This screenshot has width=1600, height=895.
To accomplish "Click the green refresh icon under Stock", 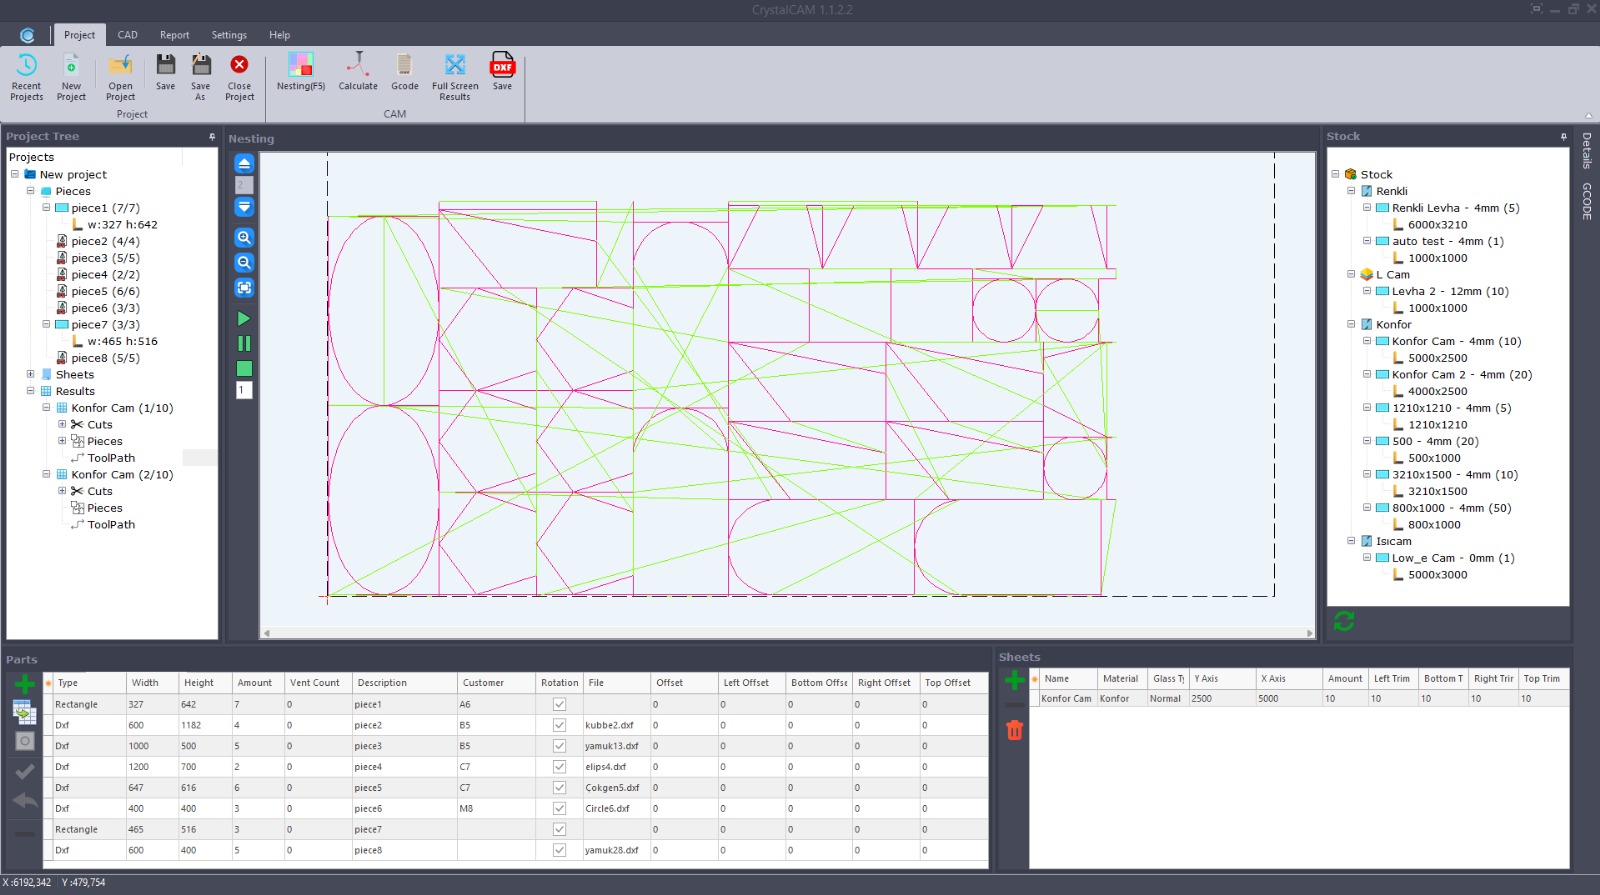I will click(1344, 622).
